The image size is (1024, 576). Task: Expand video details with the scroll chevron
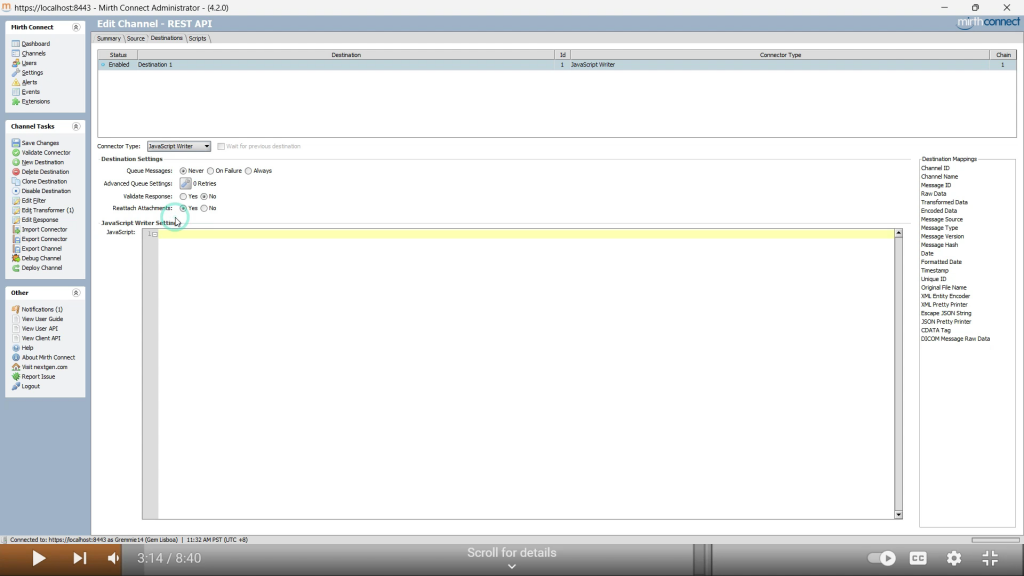pyautogui.click(x=512, y=566)
